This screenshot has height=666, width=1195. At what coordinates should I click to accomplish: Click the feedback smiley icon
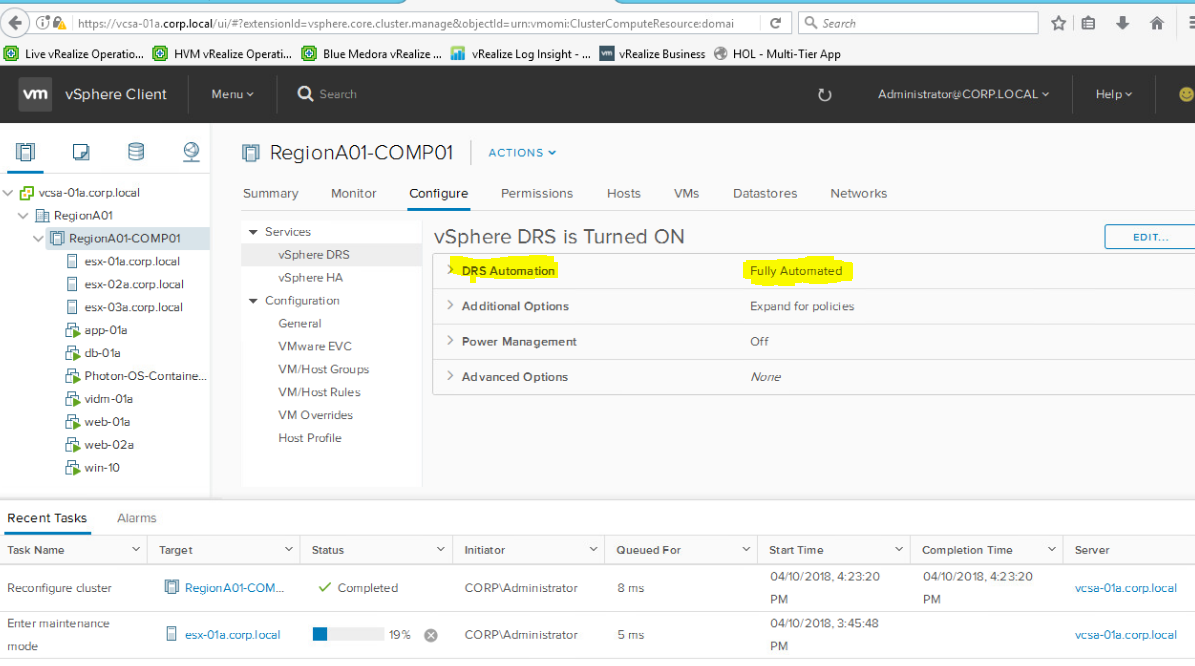click(1187, 94)
